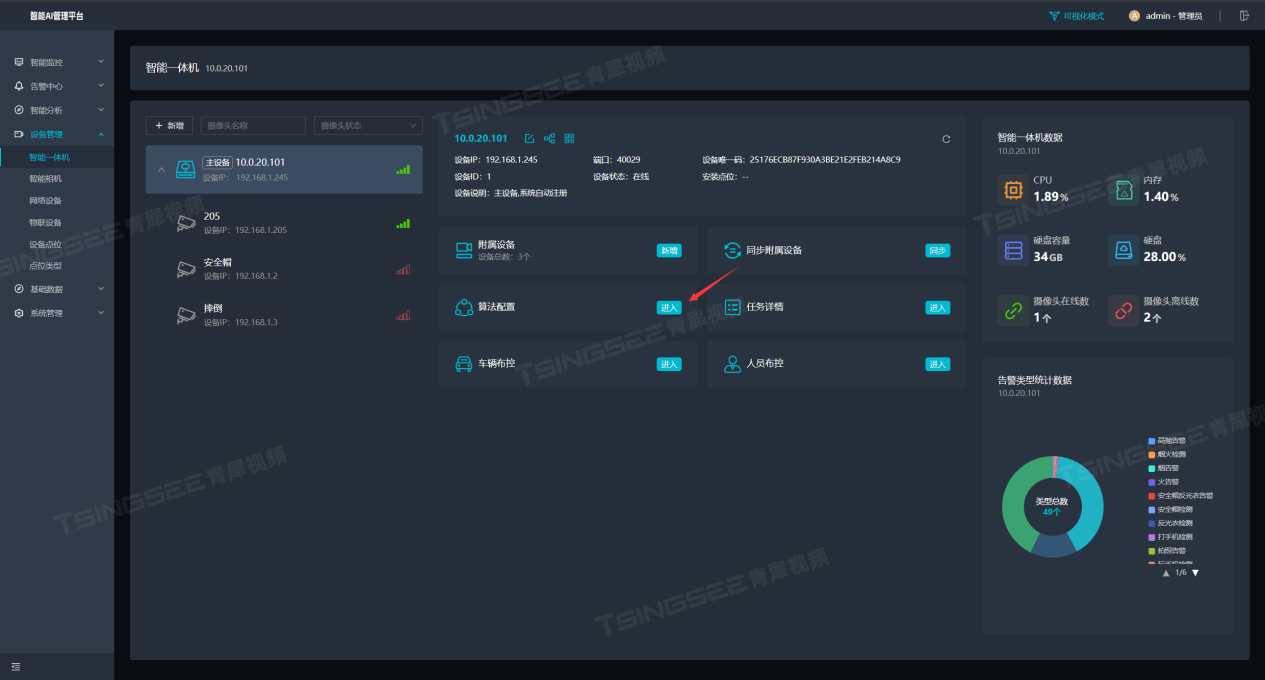Image resolution: width=1265 pixels, height=680 pixels.
Task: Toggle 安全帽反光衣告警 legend entry
Action: [x=1180, y=495]
